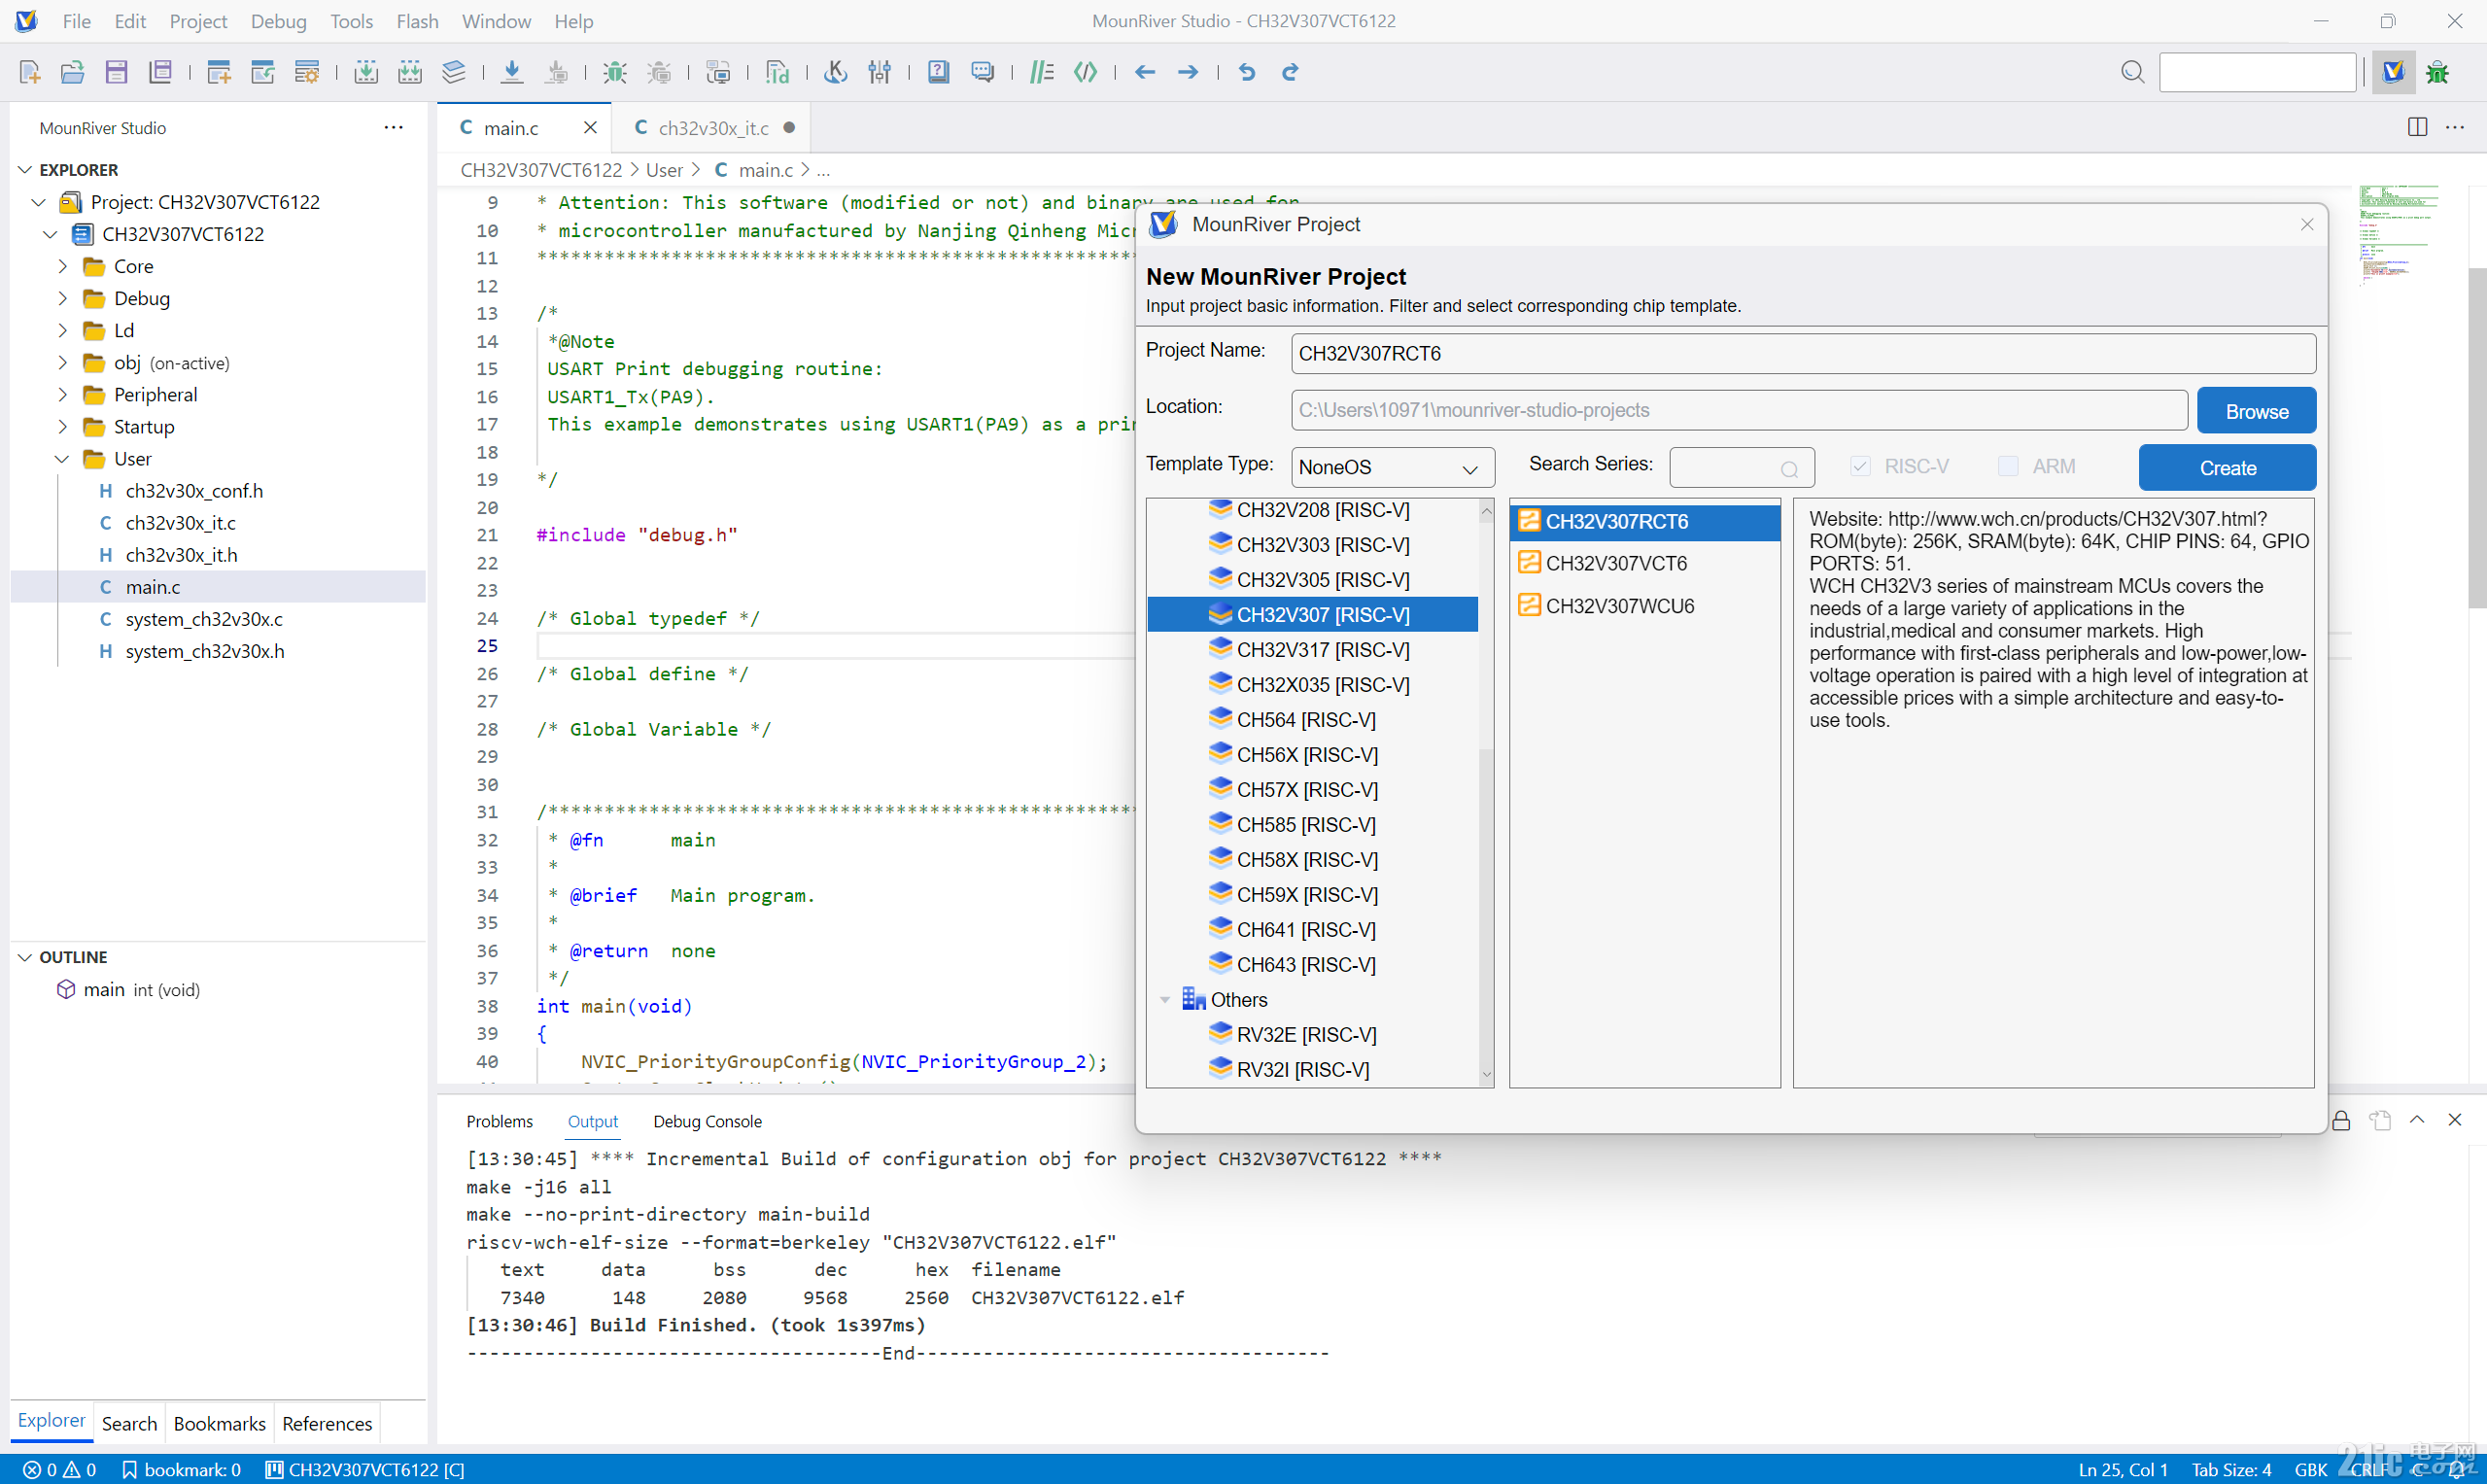Click the Redo toolbar icon

[1290, 72]
